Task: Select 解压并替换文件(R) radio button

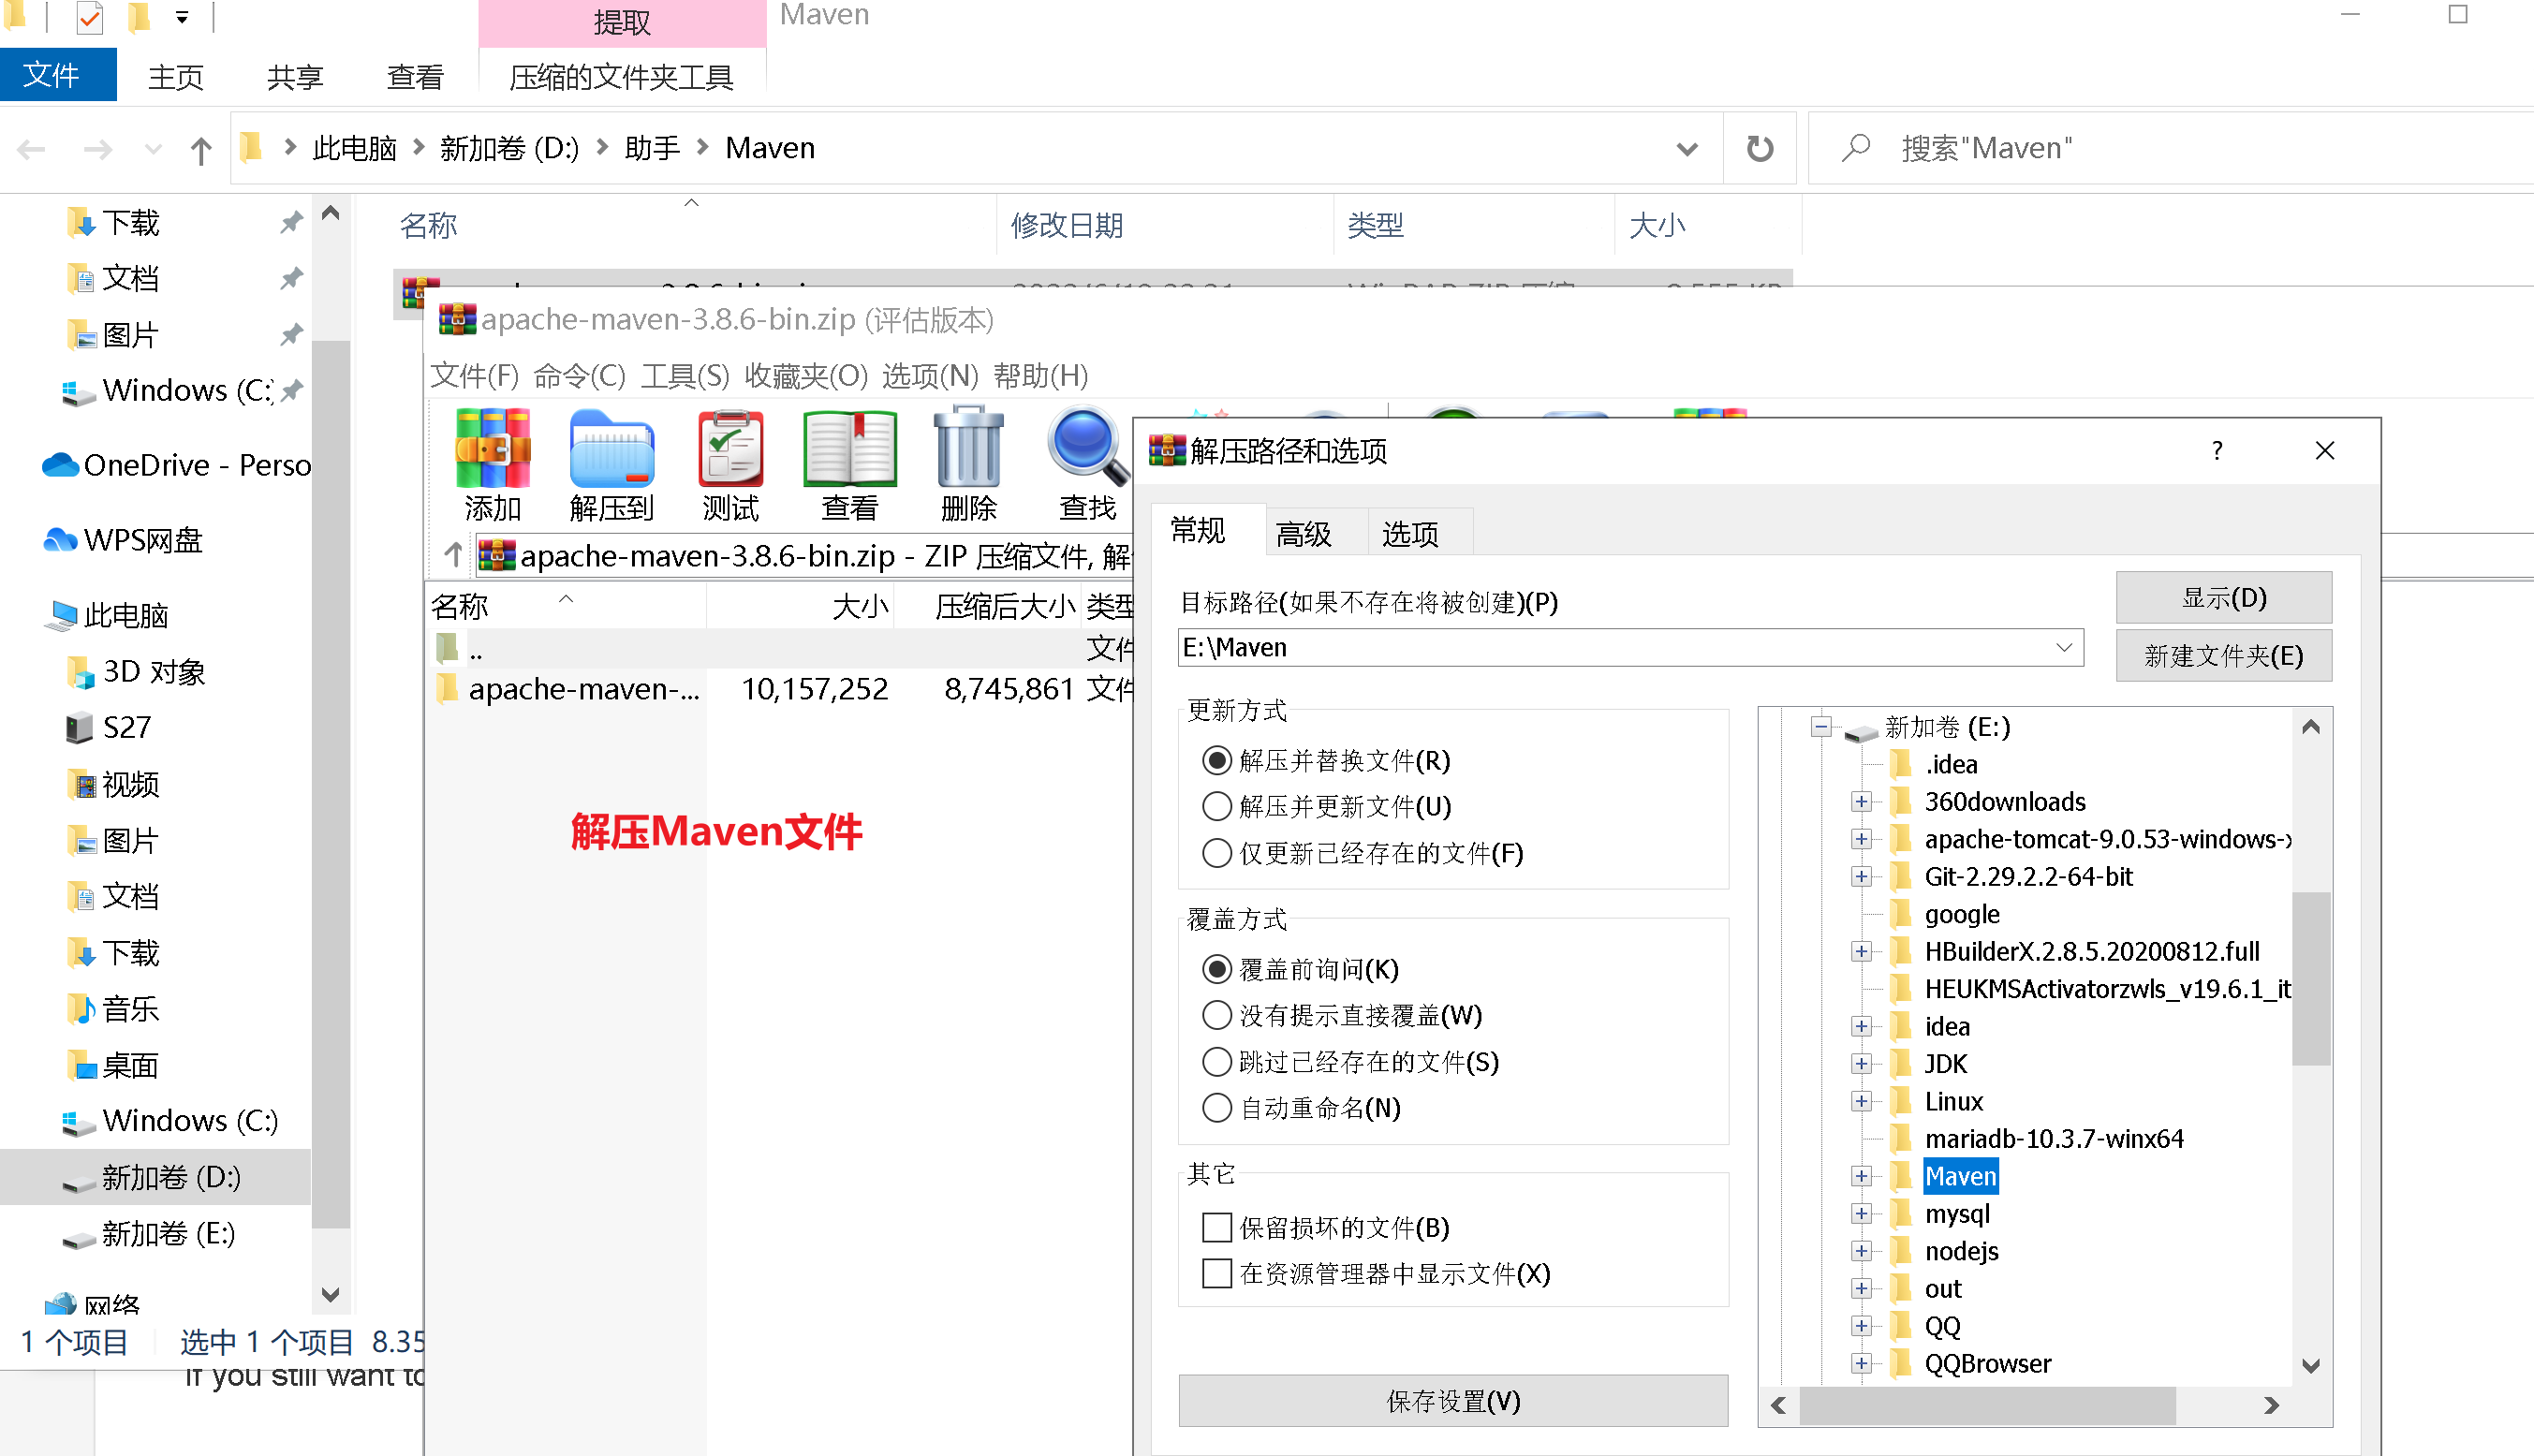Action: (1216, 761)
